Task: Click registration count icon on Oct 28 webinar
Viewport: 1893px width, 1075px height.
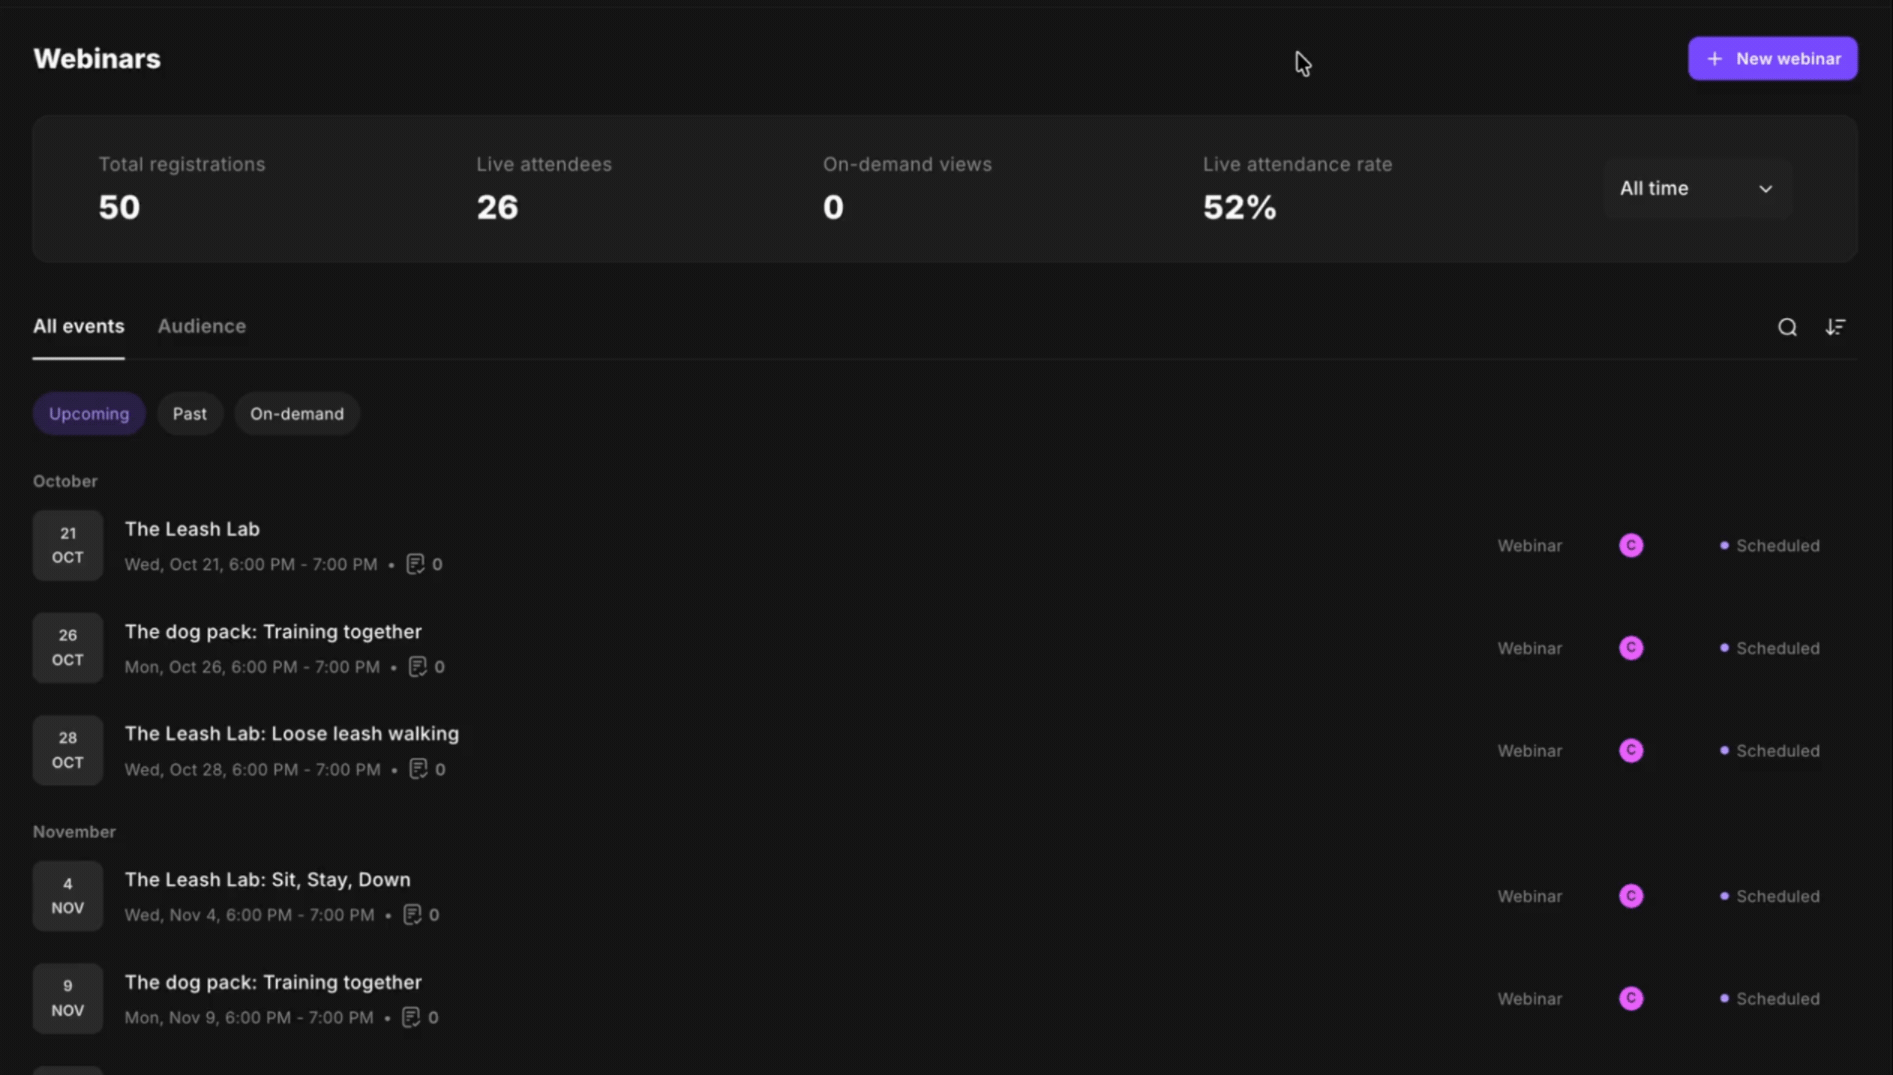Action: [418, 769]
